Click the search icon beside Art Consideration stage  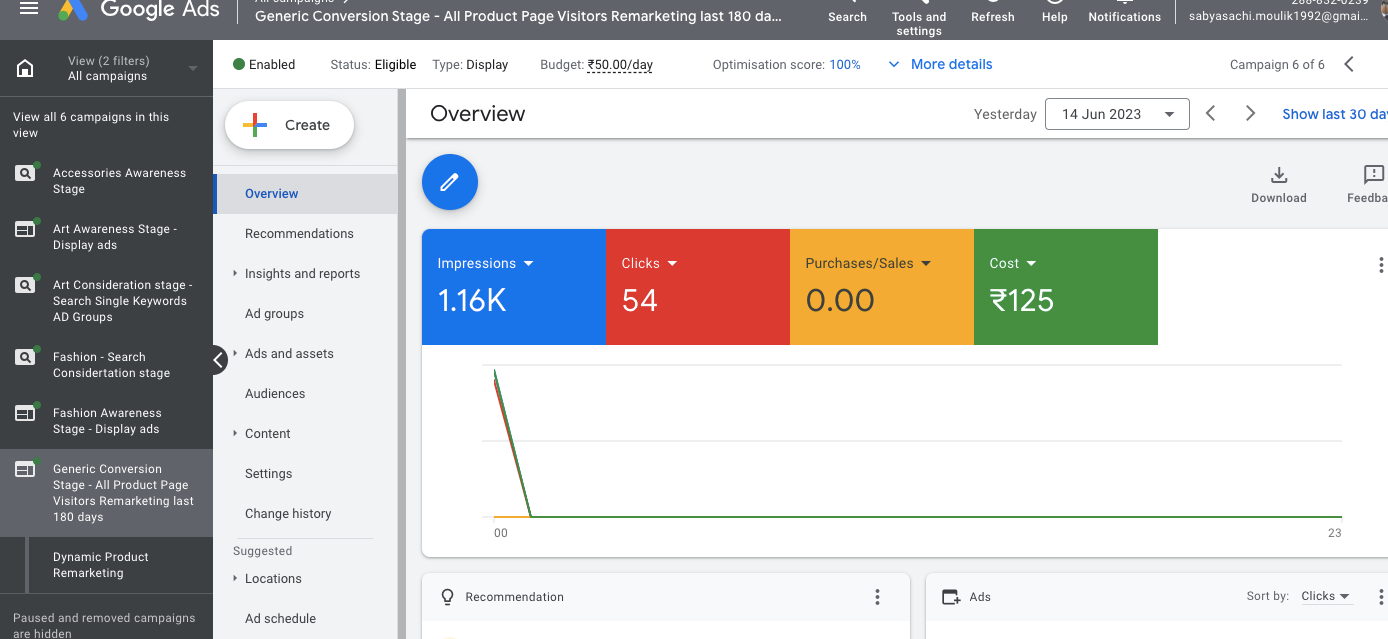point(25,285)
